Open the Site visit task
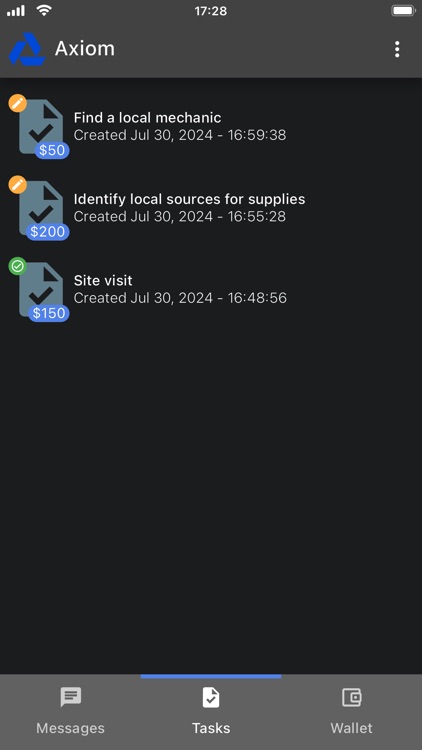The width and height of the screenshot is (422, 750). point(211,289)
